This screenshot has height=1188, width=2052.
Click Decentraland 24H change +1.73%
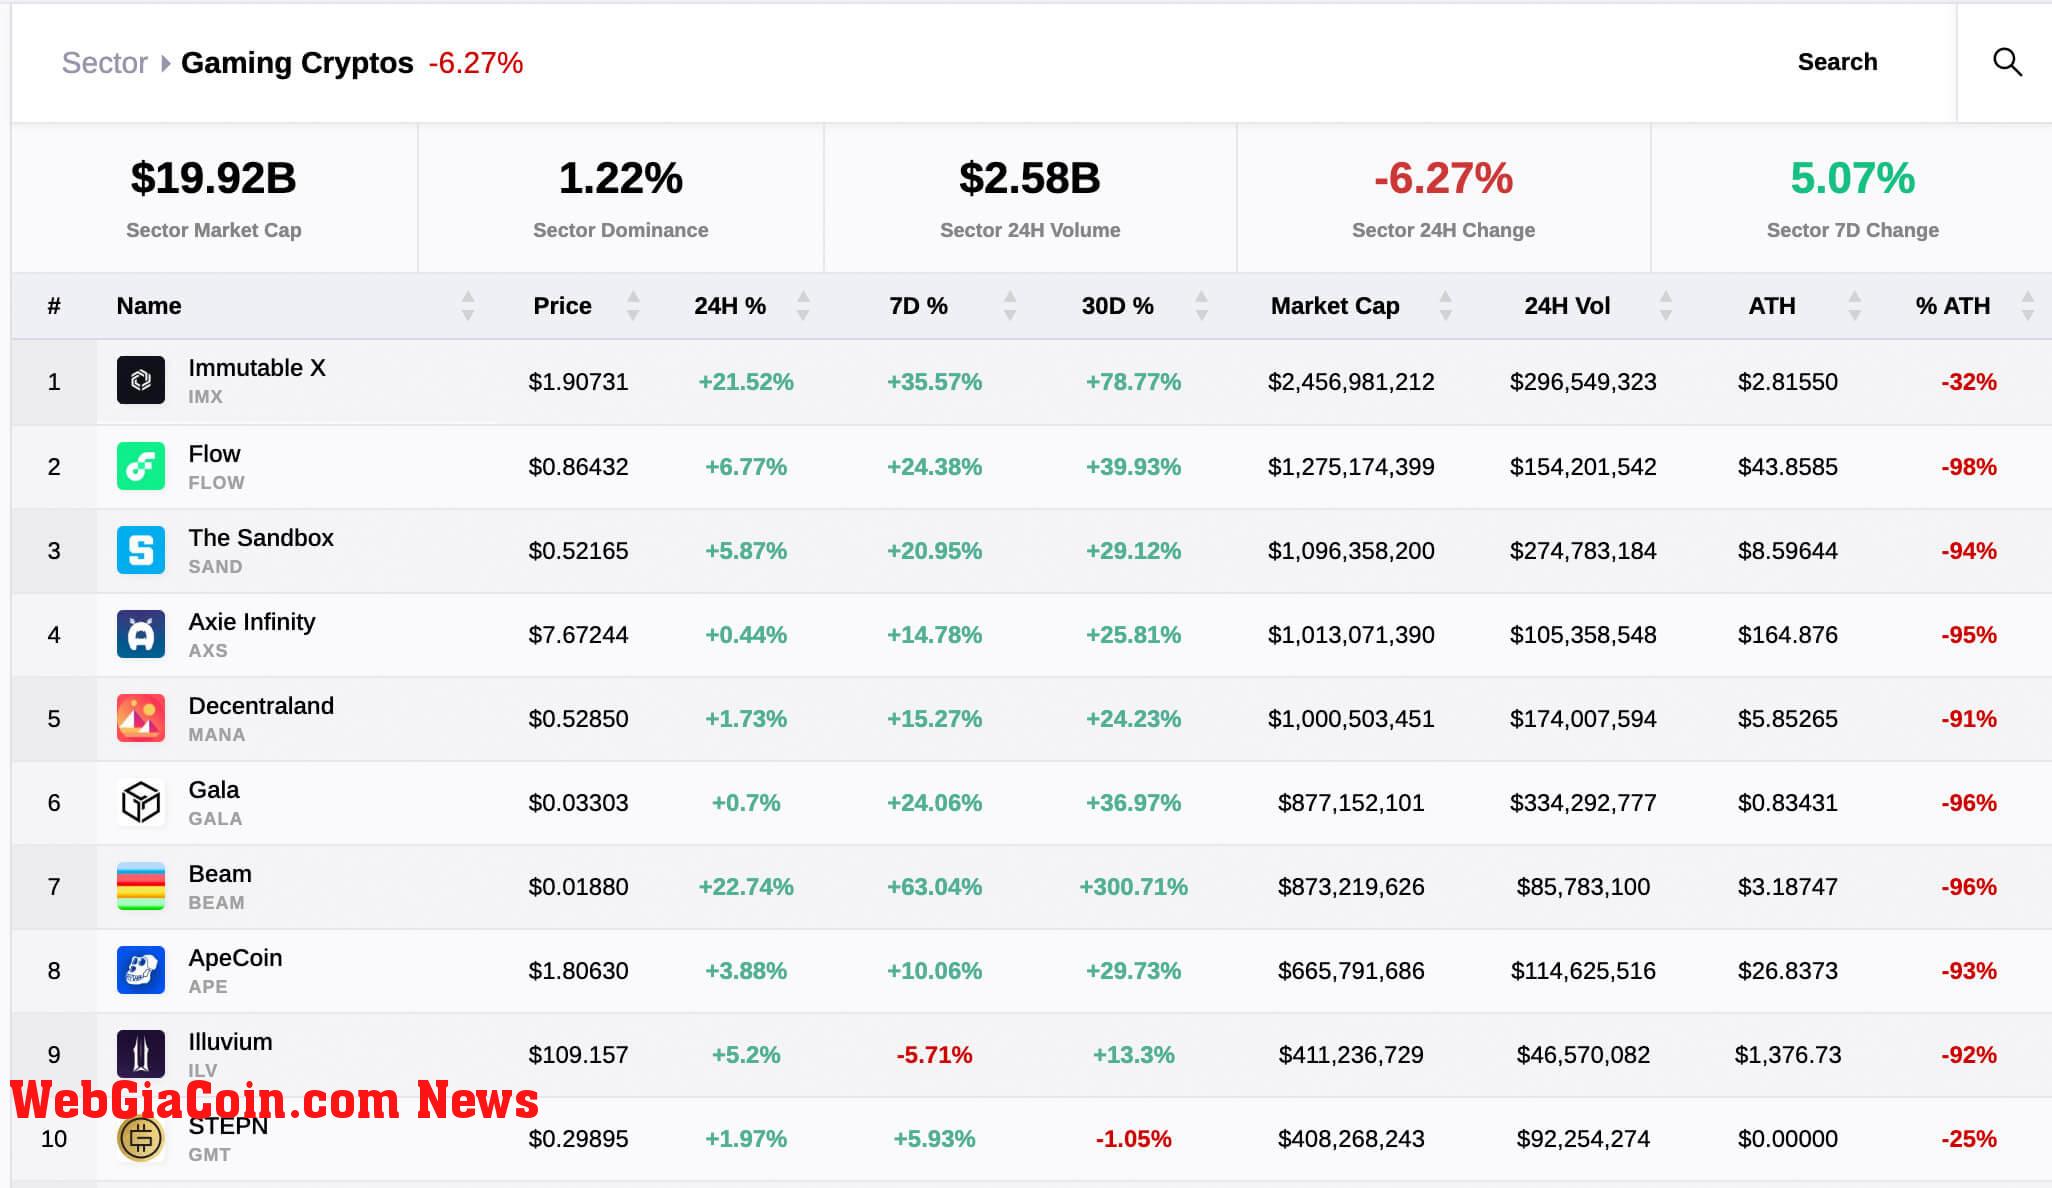coord(746,719)
